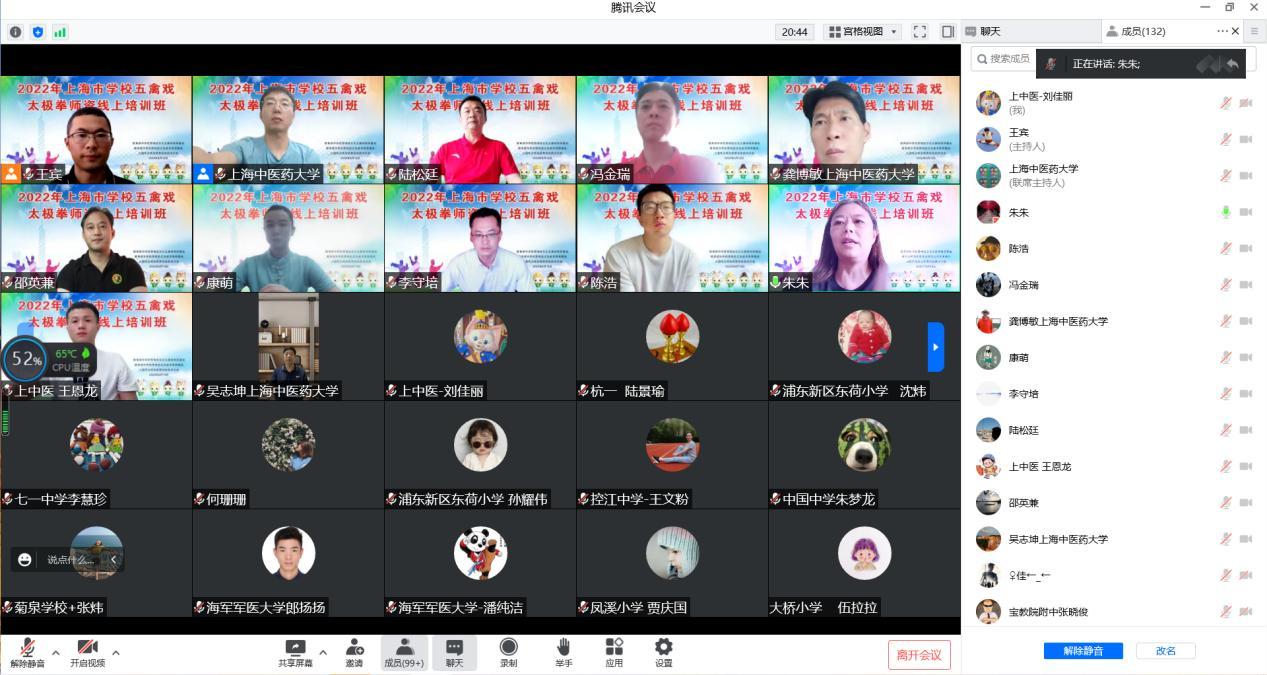Enter full screen mode icon
Image resolution: width=1267 pixels, height=675 pixels.
coord(919,32)
